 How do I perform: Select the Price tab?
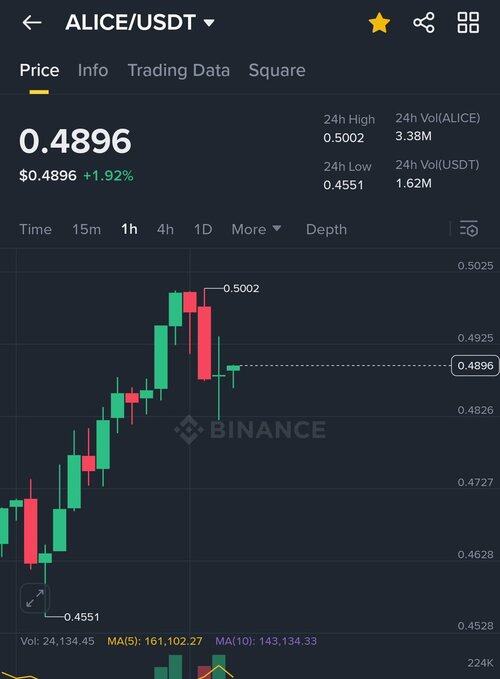39,70
